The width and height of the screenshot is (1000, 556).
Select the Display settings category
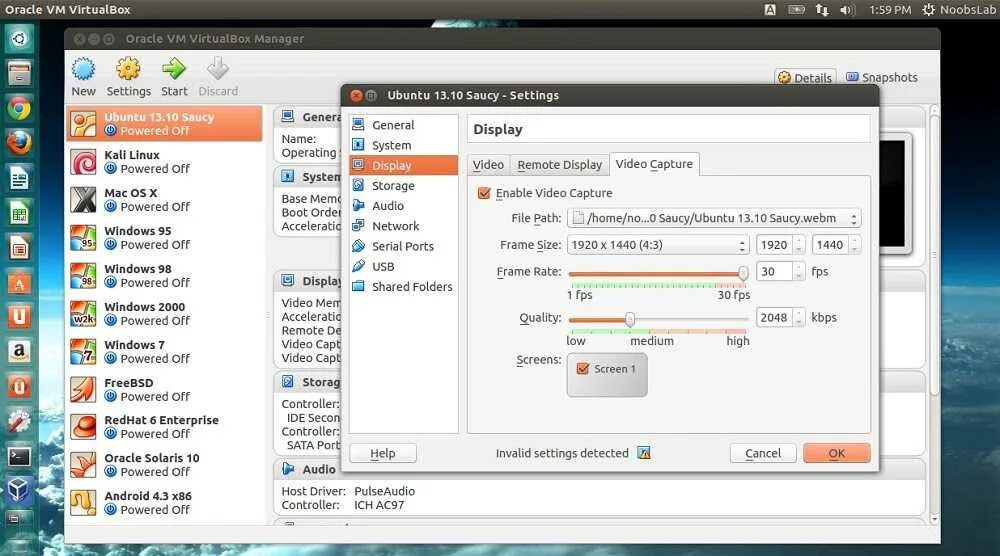click(403, 165)
